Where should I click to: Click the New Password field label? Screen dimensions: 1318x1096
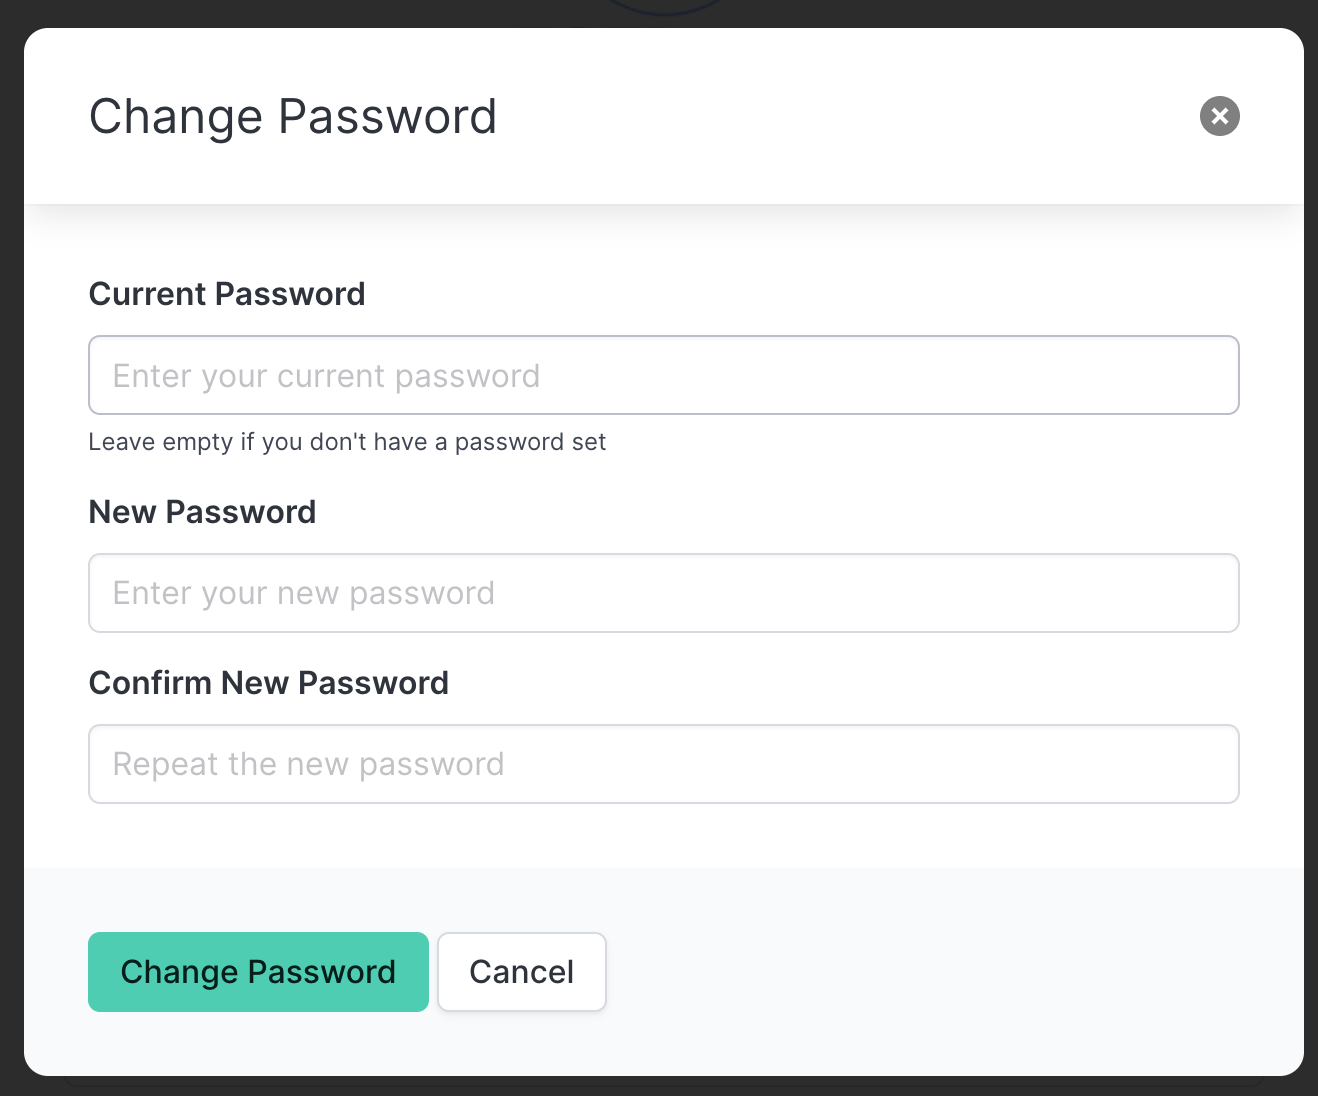[x=202, y=511]
